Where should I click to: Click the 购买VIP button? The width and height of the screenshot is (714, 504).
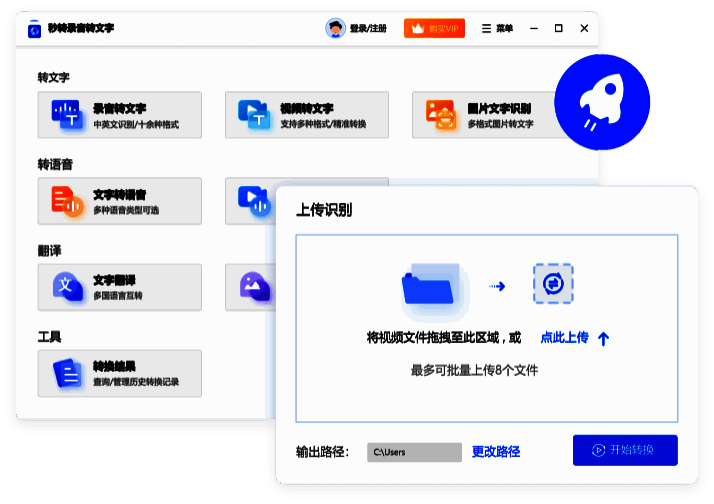434,28
